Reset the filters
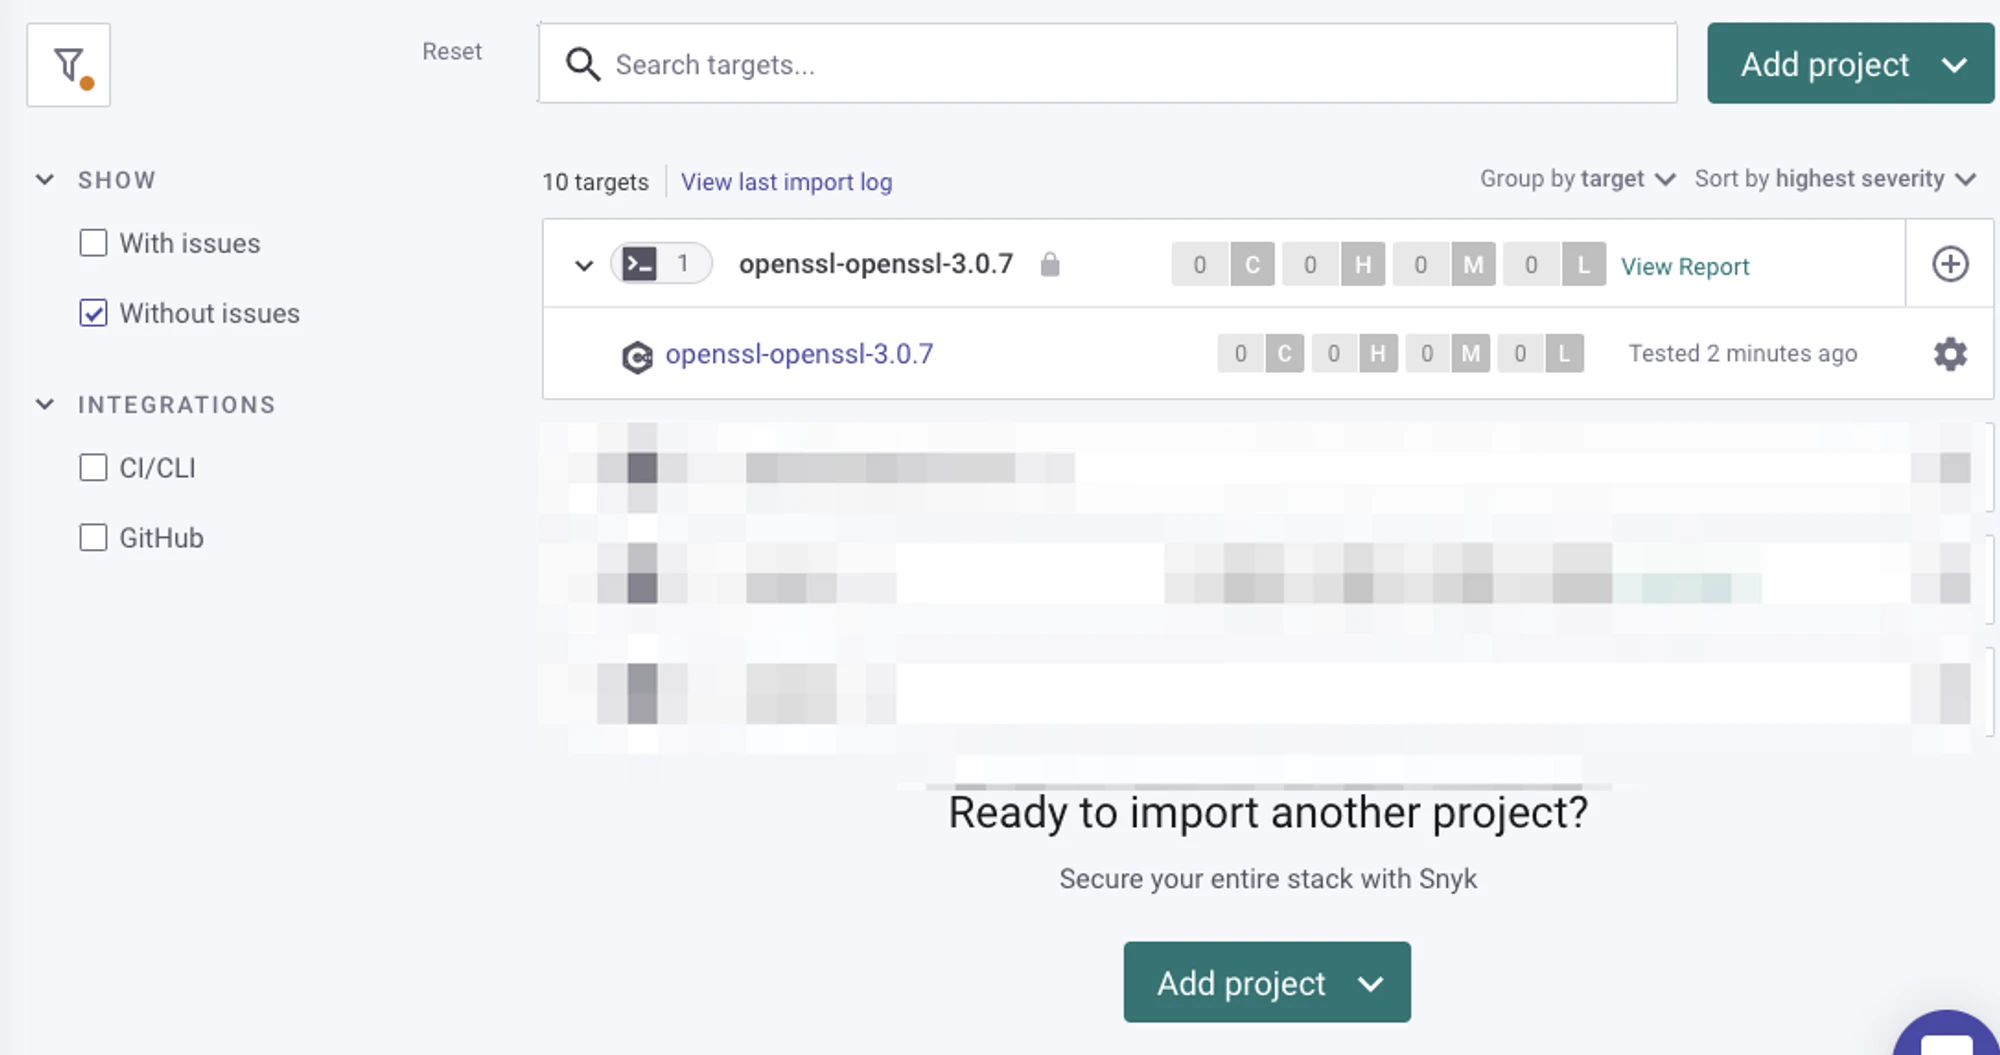This screenshot has width=2000, height=1055. click(452, 52)
